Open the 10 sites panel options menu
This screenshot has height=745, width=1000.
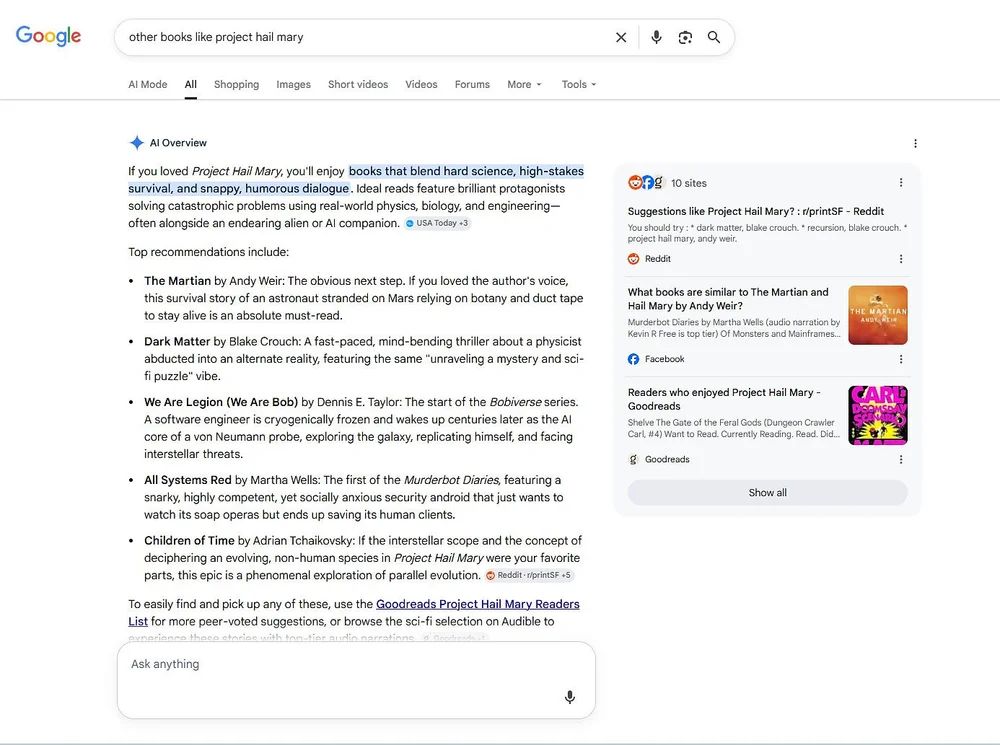901,183
